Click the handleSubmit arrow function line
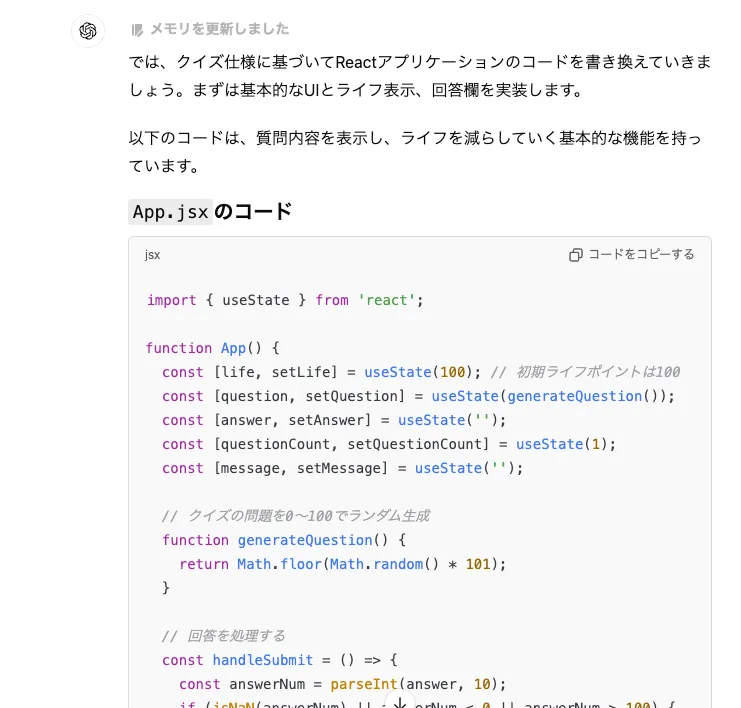The image size is (741, 708). 280,660
